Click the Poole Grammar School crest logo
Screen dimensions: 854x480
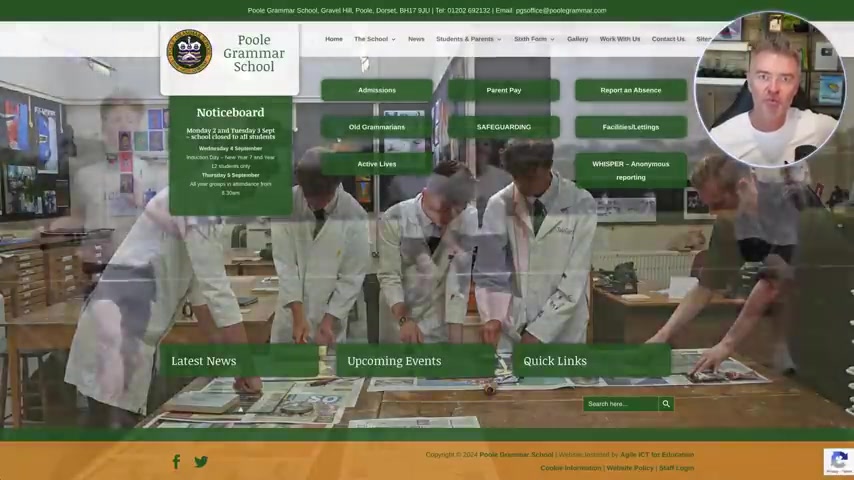point(189,52)
